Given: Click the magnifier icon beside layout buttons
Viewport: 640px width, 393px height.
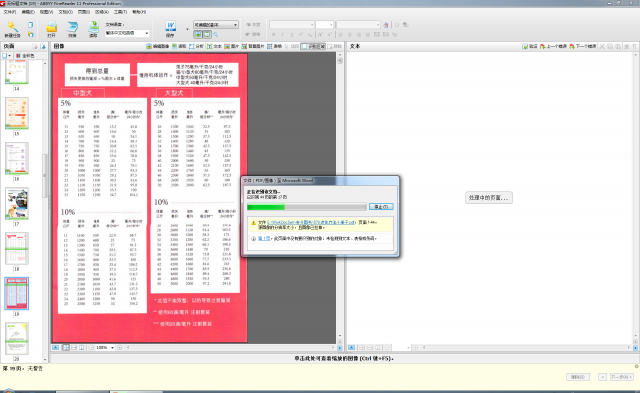Looking at the screenshot, I should (x=216, y=35).
